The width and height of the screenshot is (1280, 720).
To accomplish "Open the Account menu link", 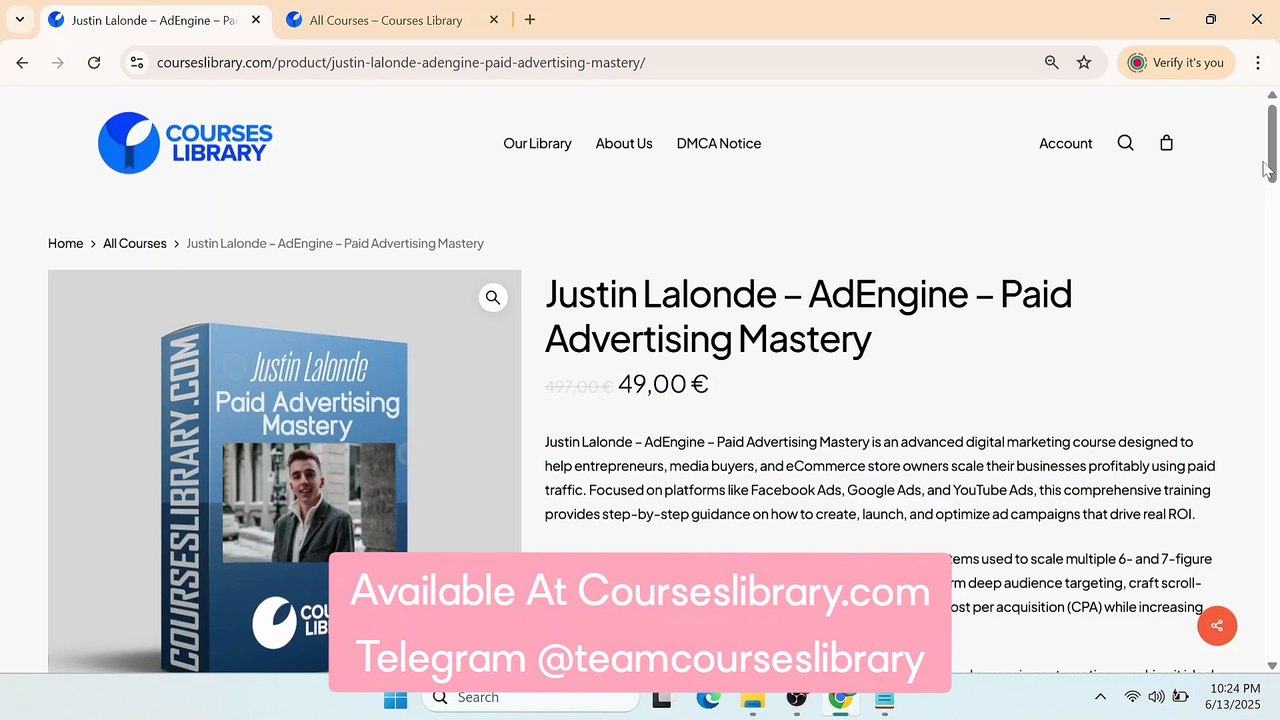I will pyautogui.click(x=1065, y=143).
